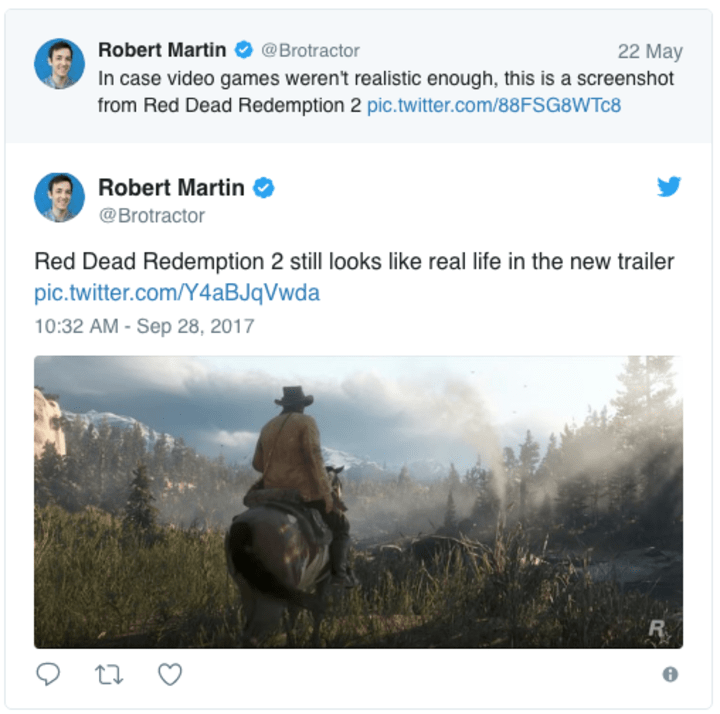Open the 10:32 AM - Sep 28, 2017 timestamp
This screenshot has width=720, height=714.
click(x=144, y=326)
